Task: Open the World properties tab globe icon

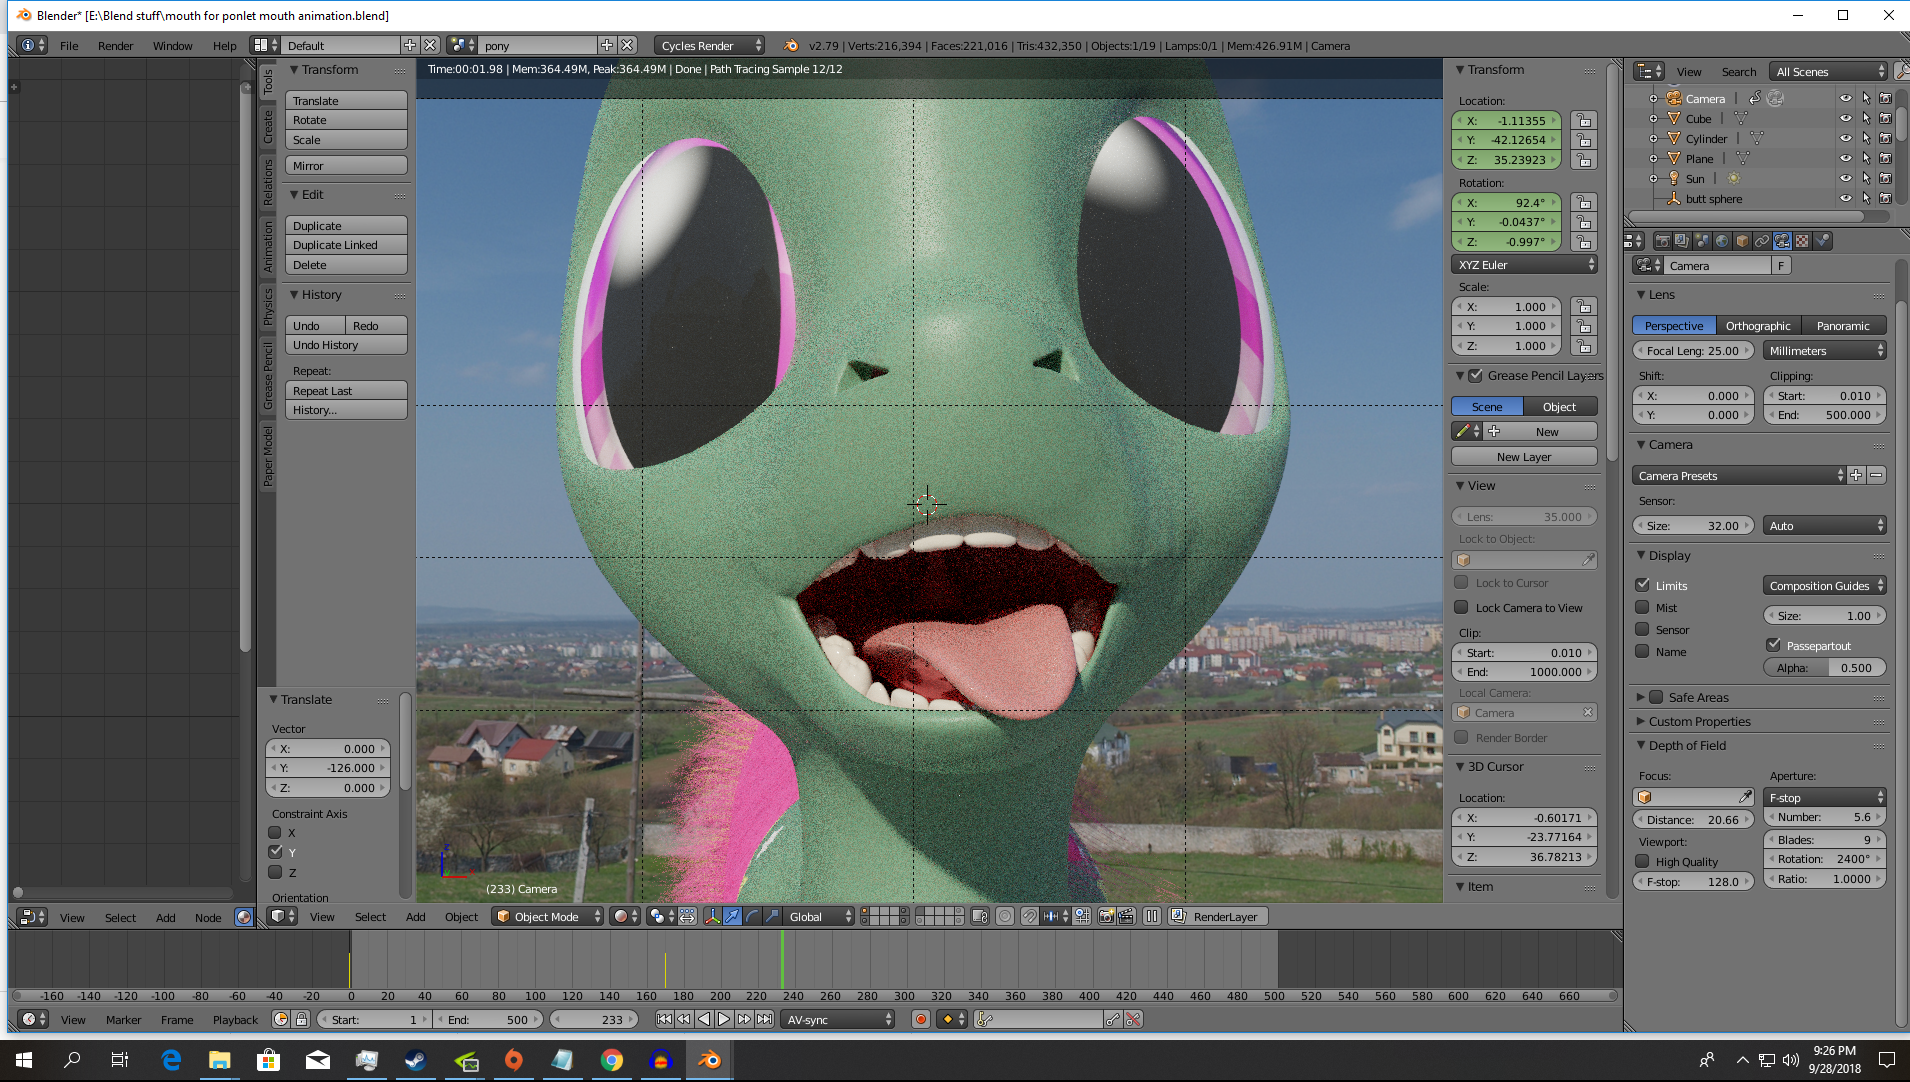Action: point(1722,241)
